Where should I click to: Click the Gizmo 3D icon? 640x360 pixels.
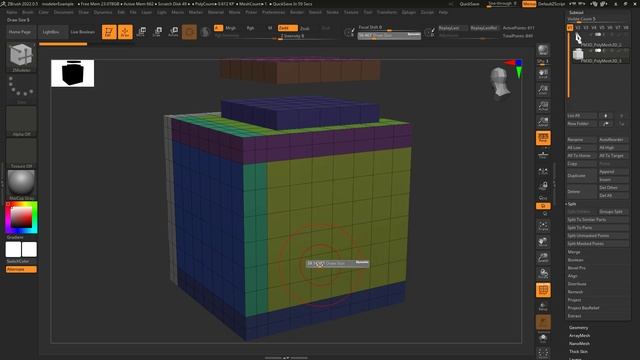[x=189, y=32]
